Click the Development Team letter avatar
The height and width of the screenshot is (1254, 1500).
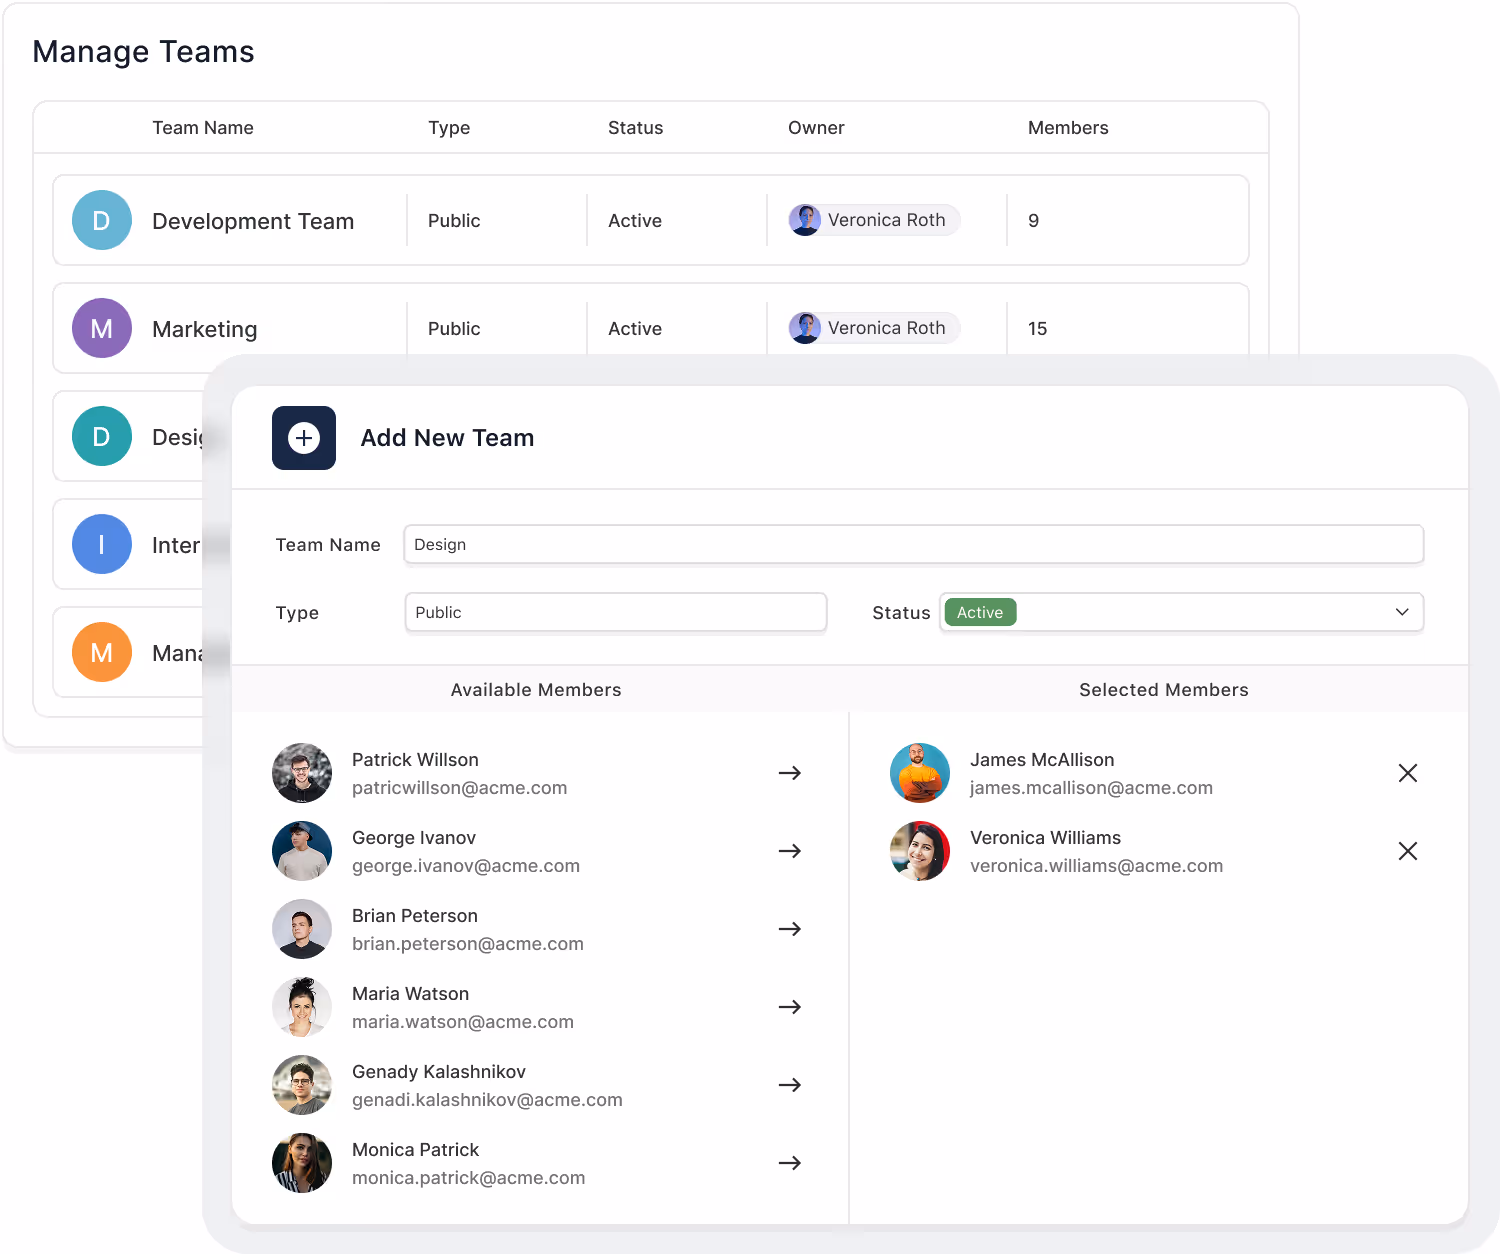(102, 220)
